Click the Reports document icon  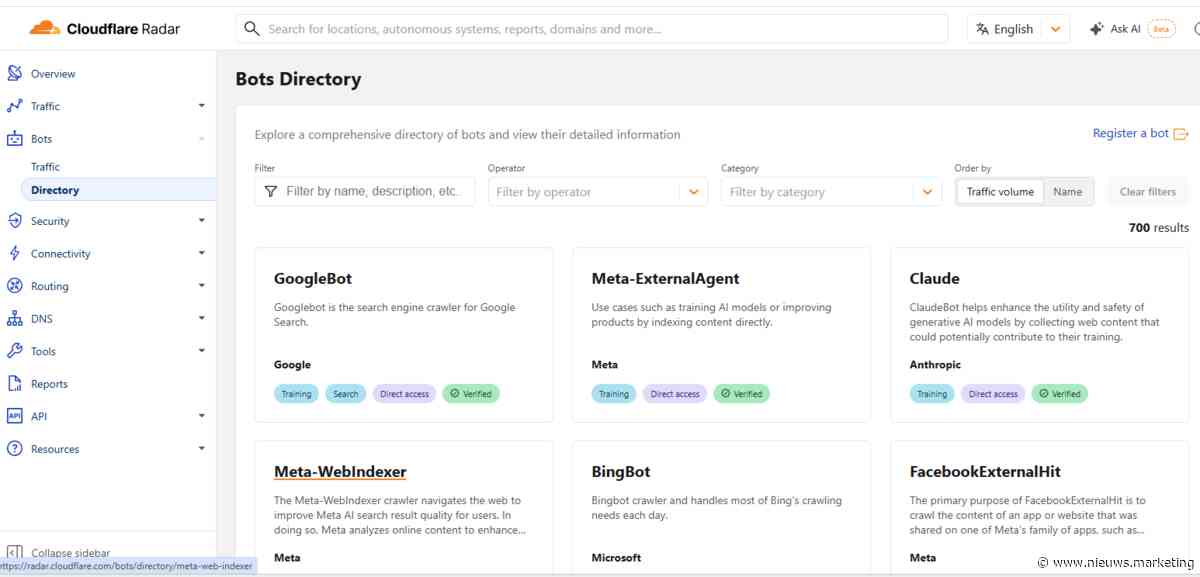click(x=14, y=384)
